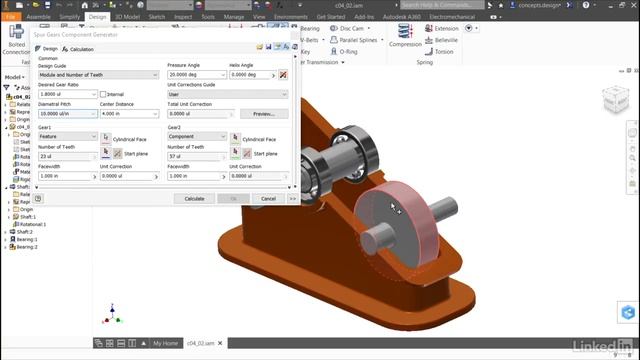Screen dimensions: 640x360
Task: Click the Search Help & Commands box
Action: click(x=442, y=5)
